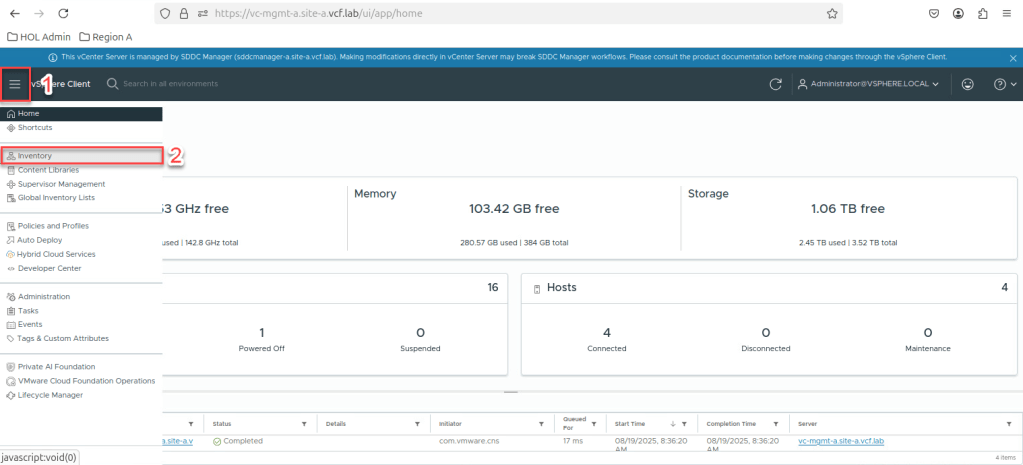
Task: Select Inventory in the navigation menu
Action: tap(35, 156)
